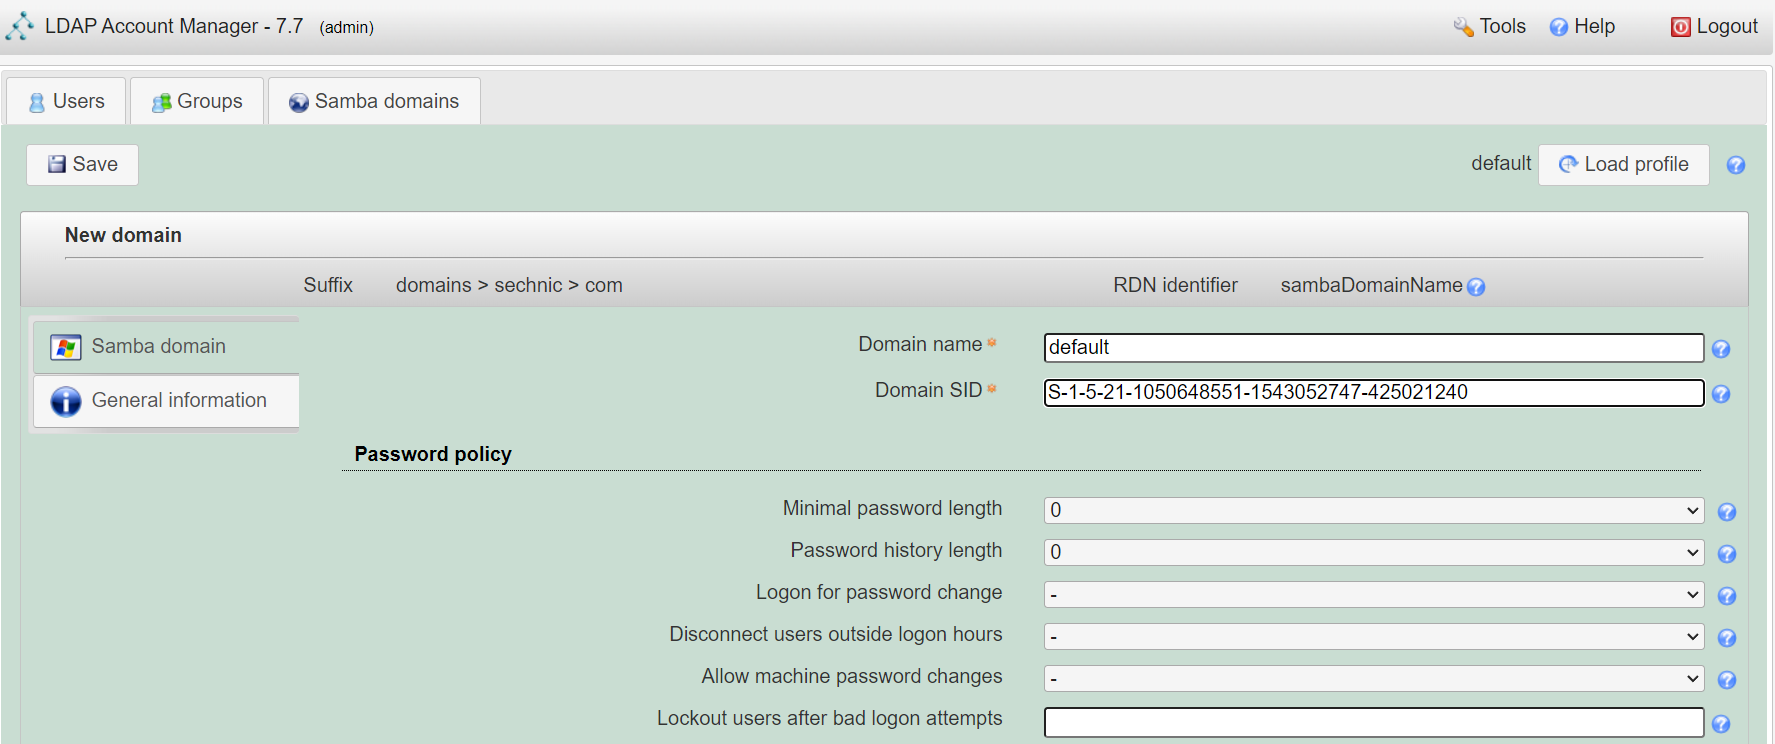This screenshot has width=1775, height=744.
Task: Click the Logout link
Action: pos(1714,27)
